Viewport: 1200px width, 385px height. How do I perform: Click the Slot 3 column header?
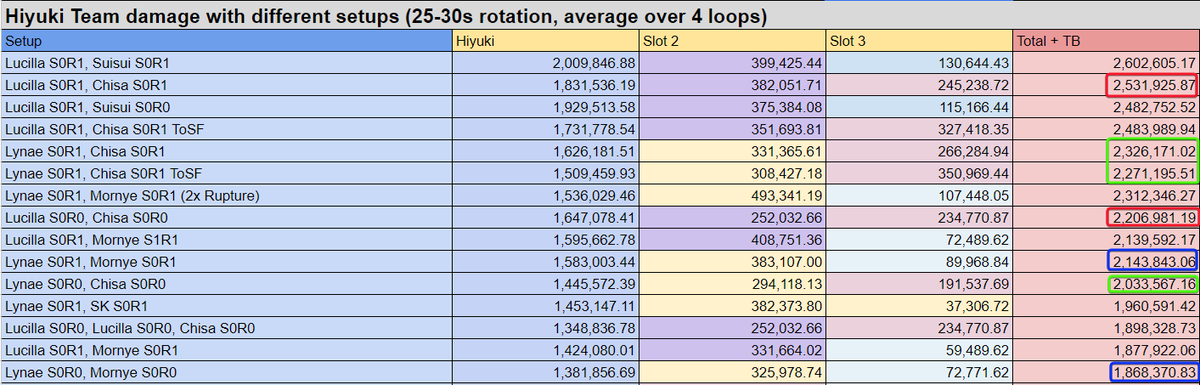(x=919, y=41)
